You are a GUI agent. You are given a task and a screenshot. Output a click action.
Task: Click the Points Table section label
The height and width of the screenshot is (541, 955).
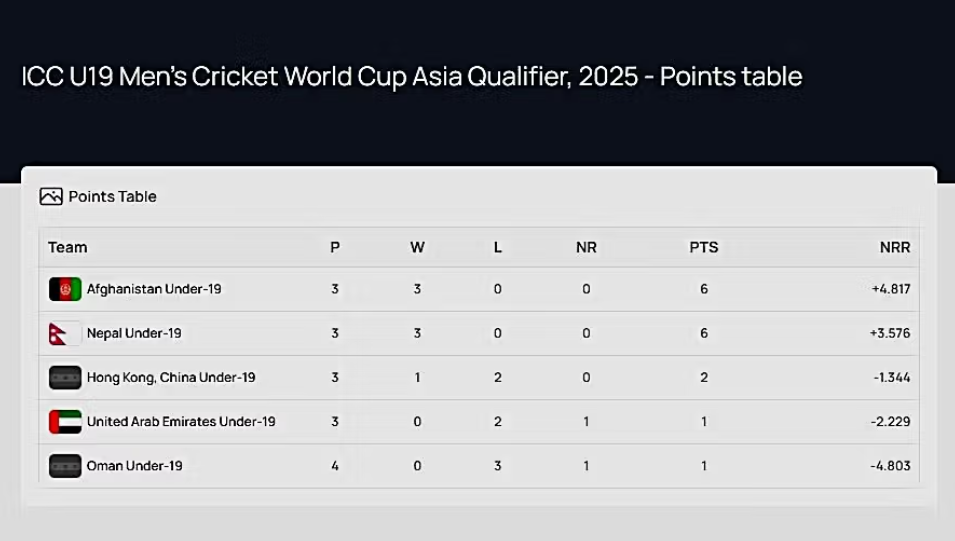(x=113, y=196)
